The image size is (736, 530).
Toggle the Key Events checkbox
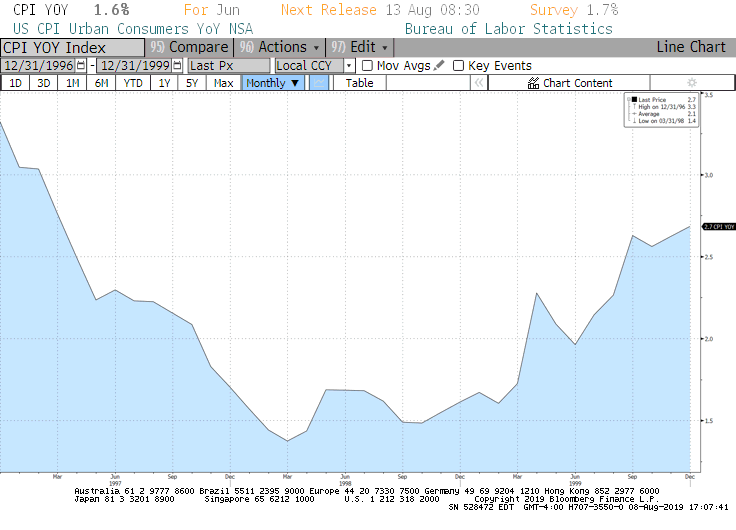[x=458, y=66]
